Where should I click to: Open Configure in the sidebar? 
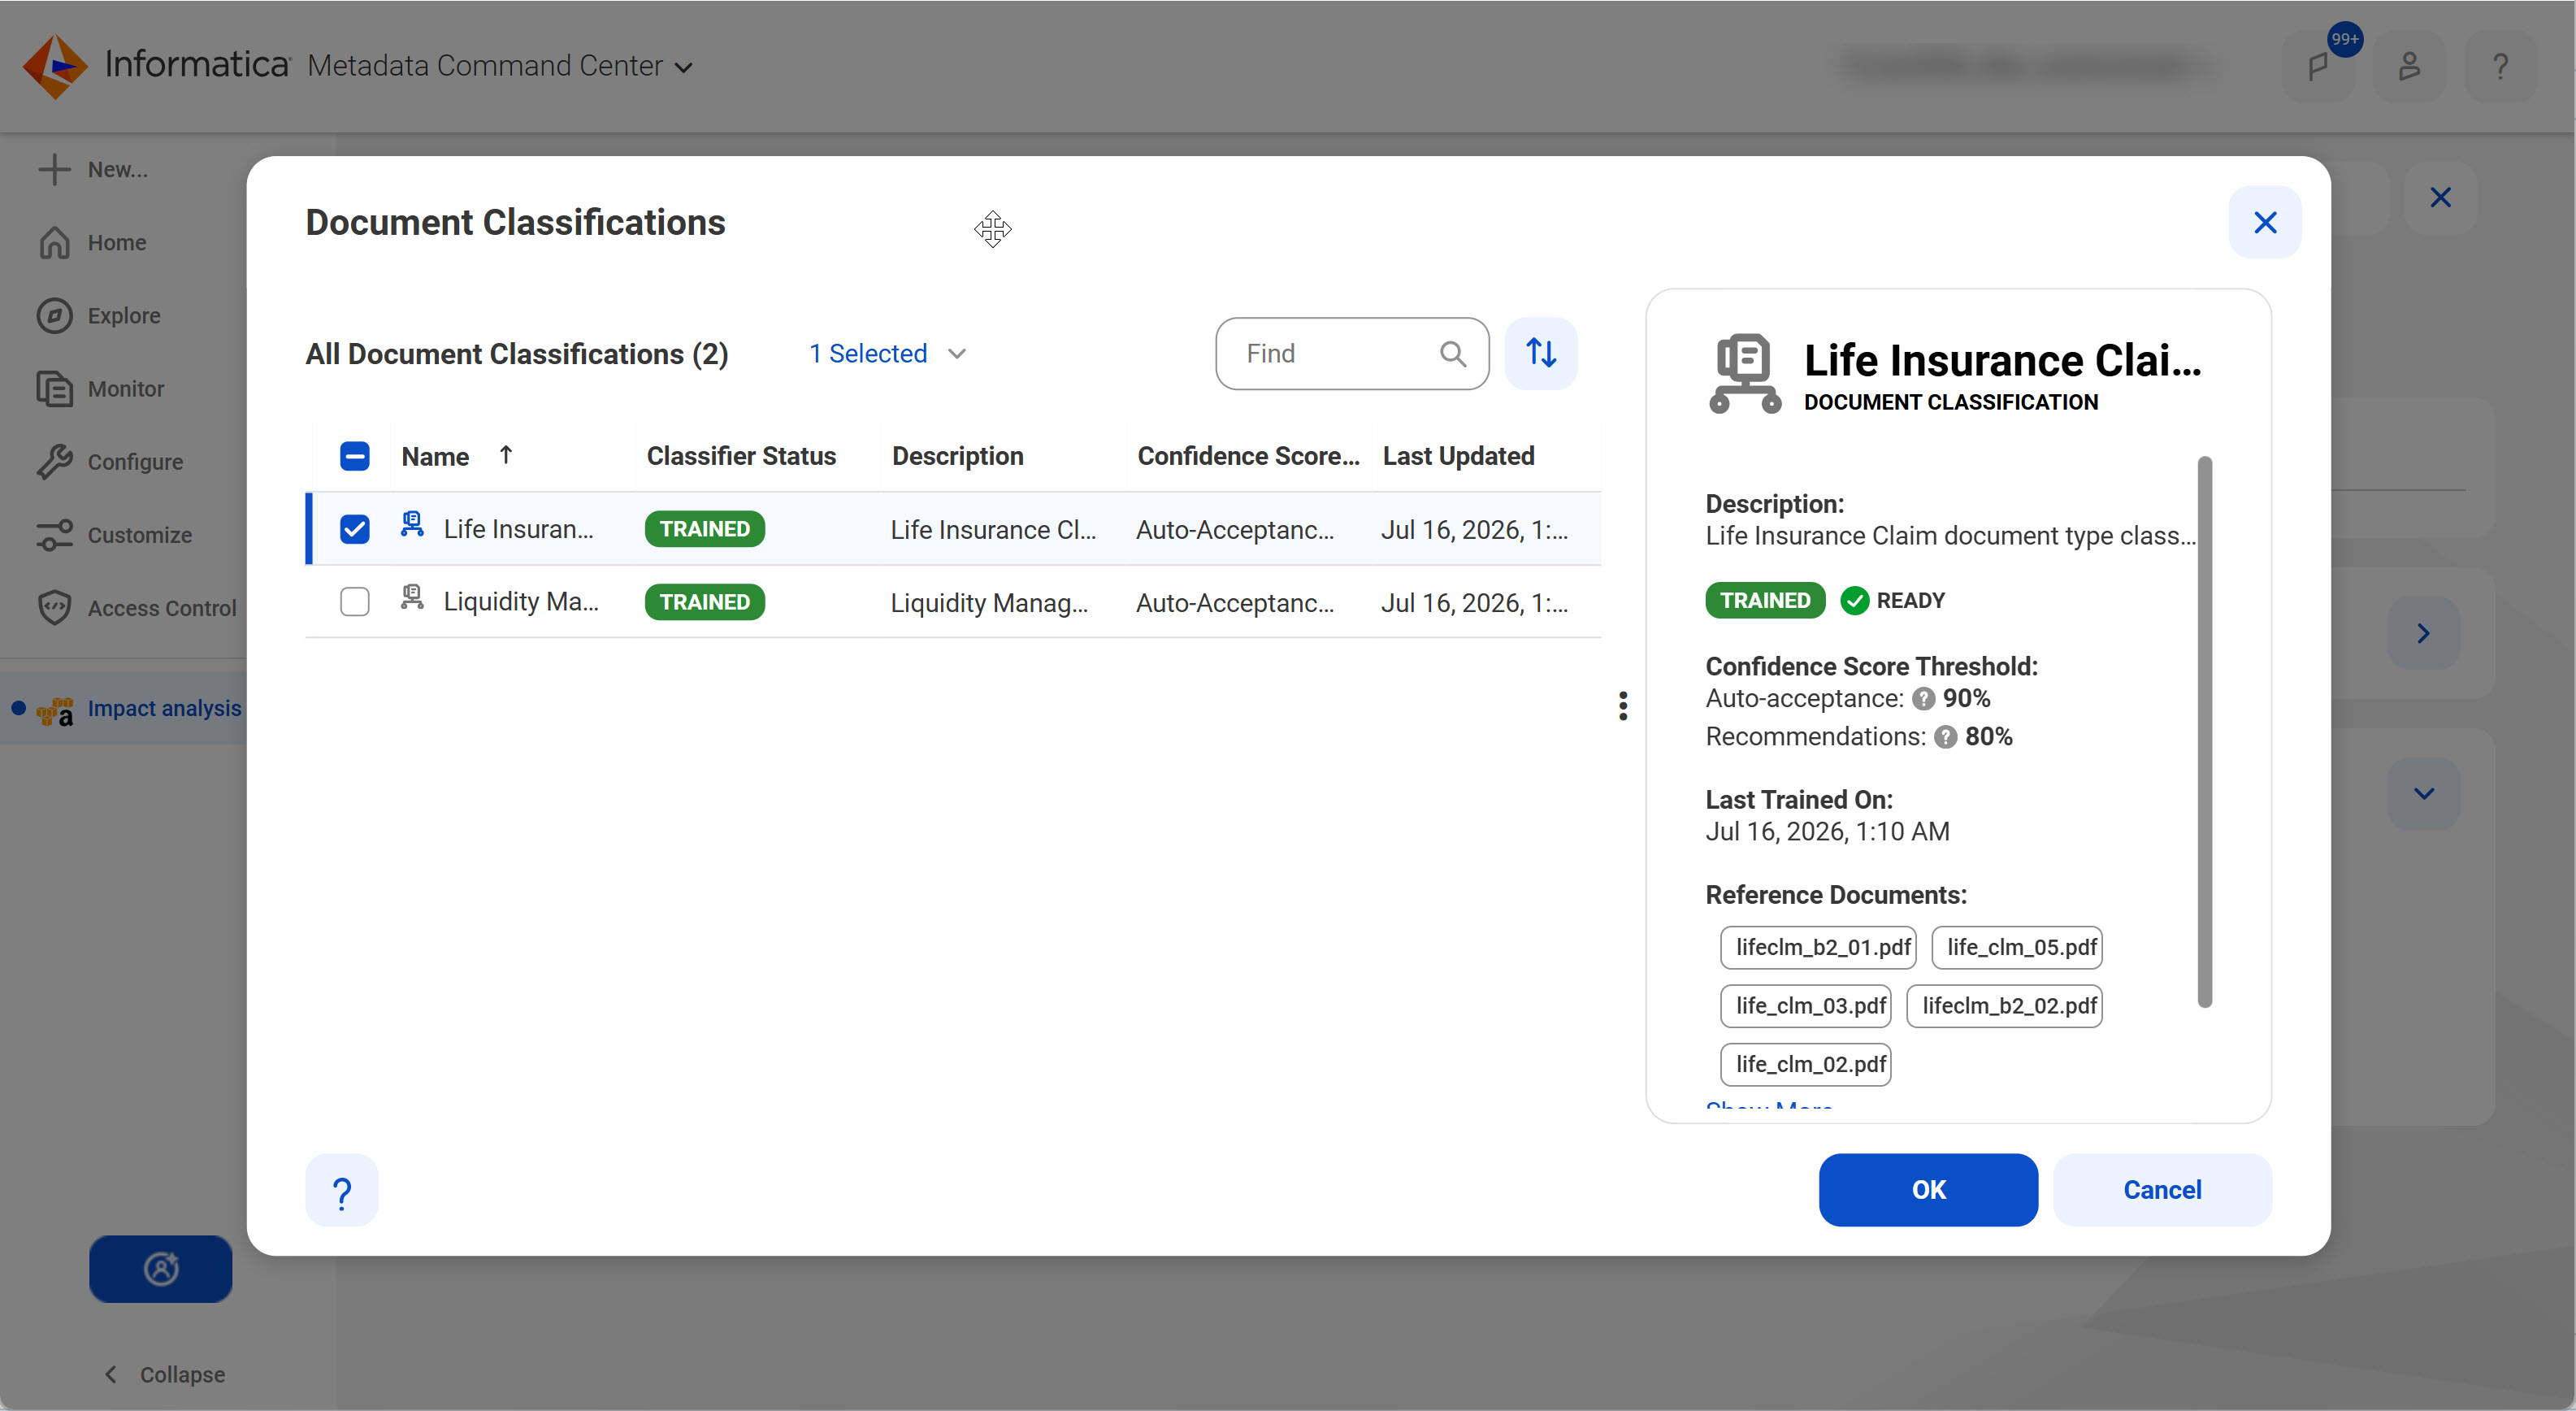[x=110, y=461]
